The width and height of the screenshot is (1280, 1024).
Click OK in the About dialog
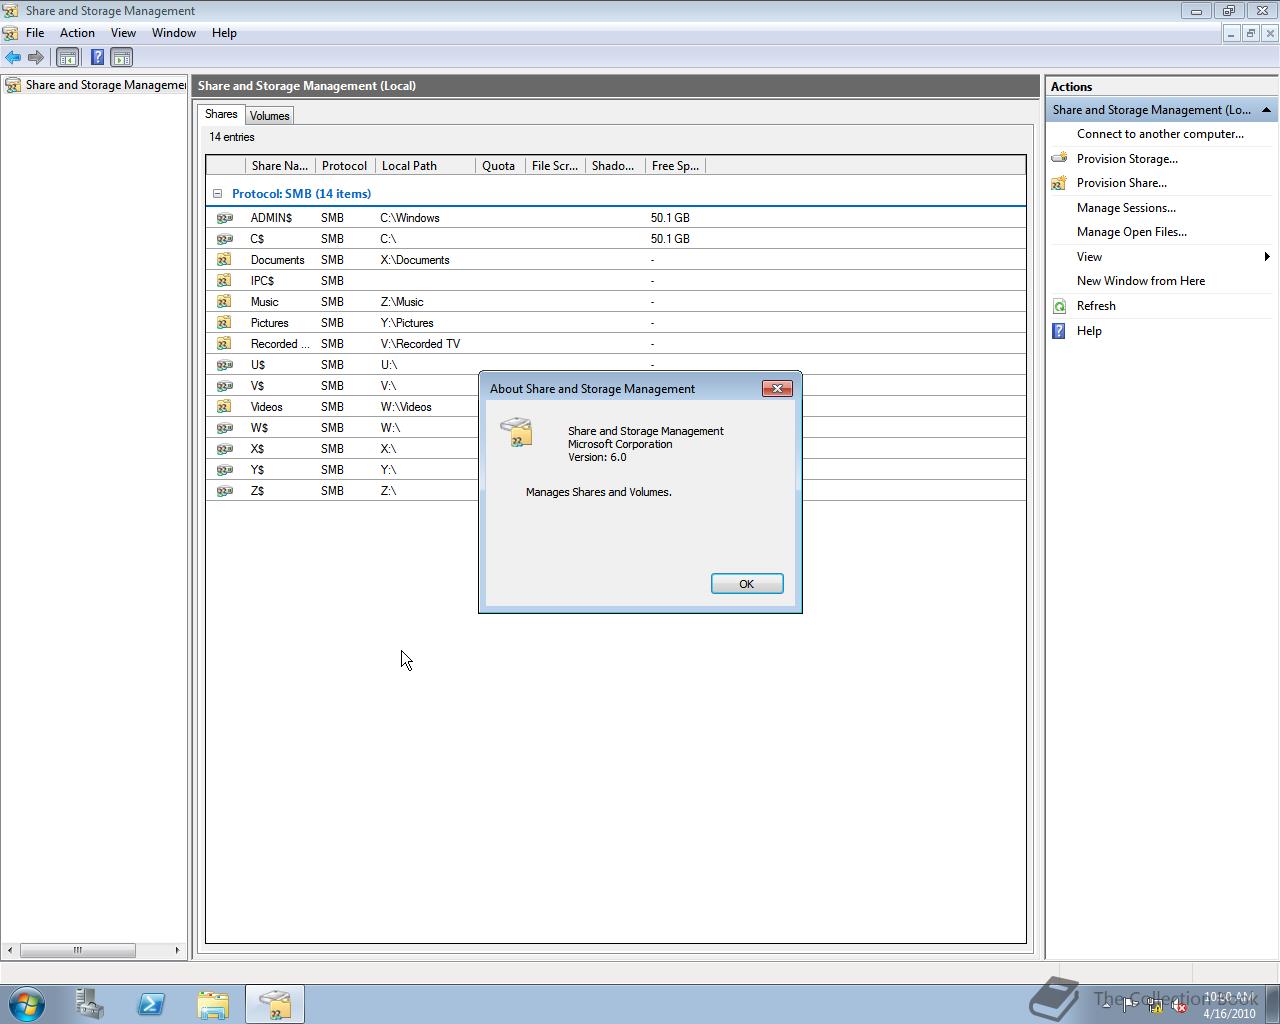[747, 584]
